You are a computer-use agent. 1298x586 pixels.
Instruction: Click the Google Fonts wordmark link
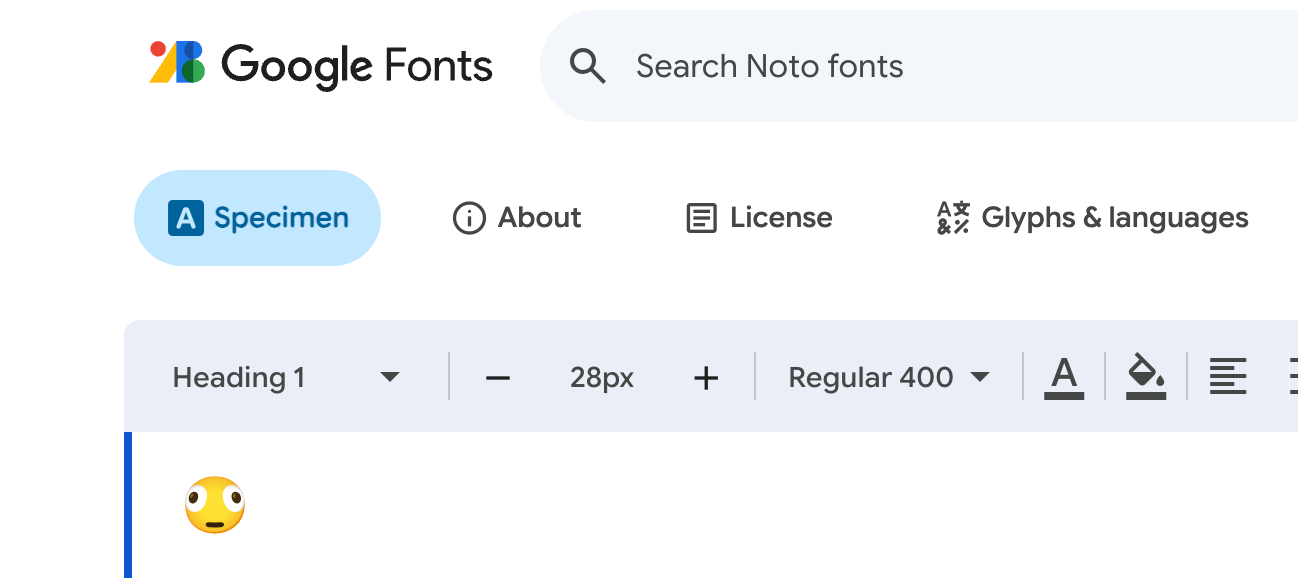click(357, 66)
